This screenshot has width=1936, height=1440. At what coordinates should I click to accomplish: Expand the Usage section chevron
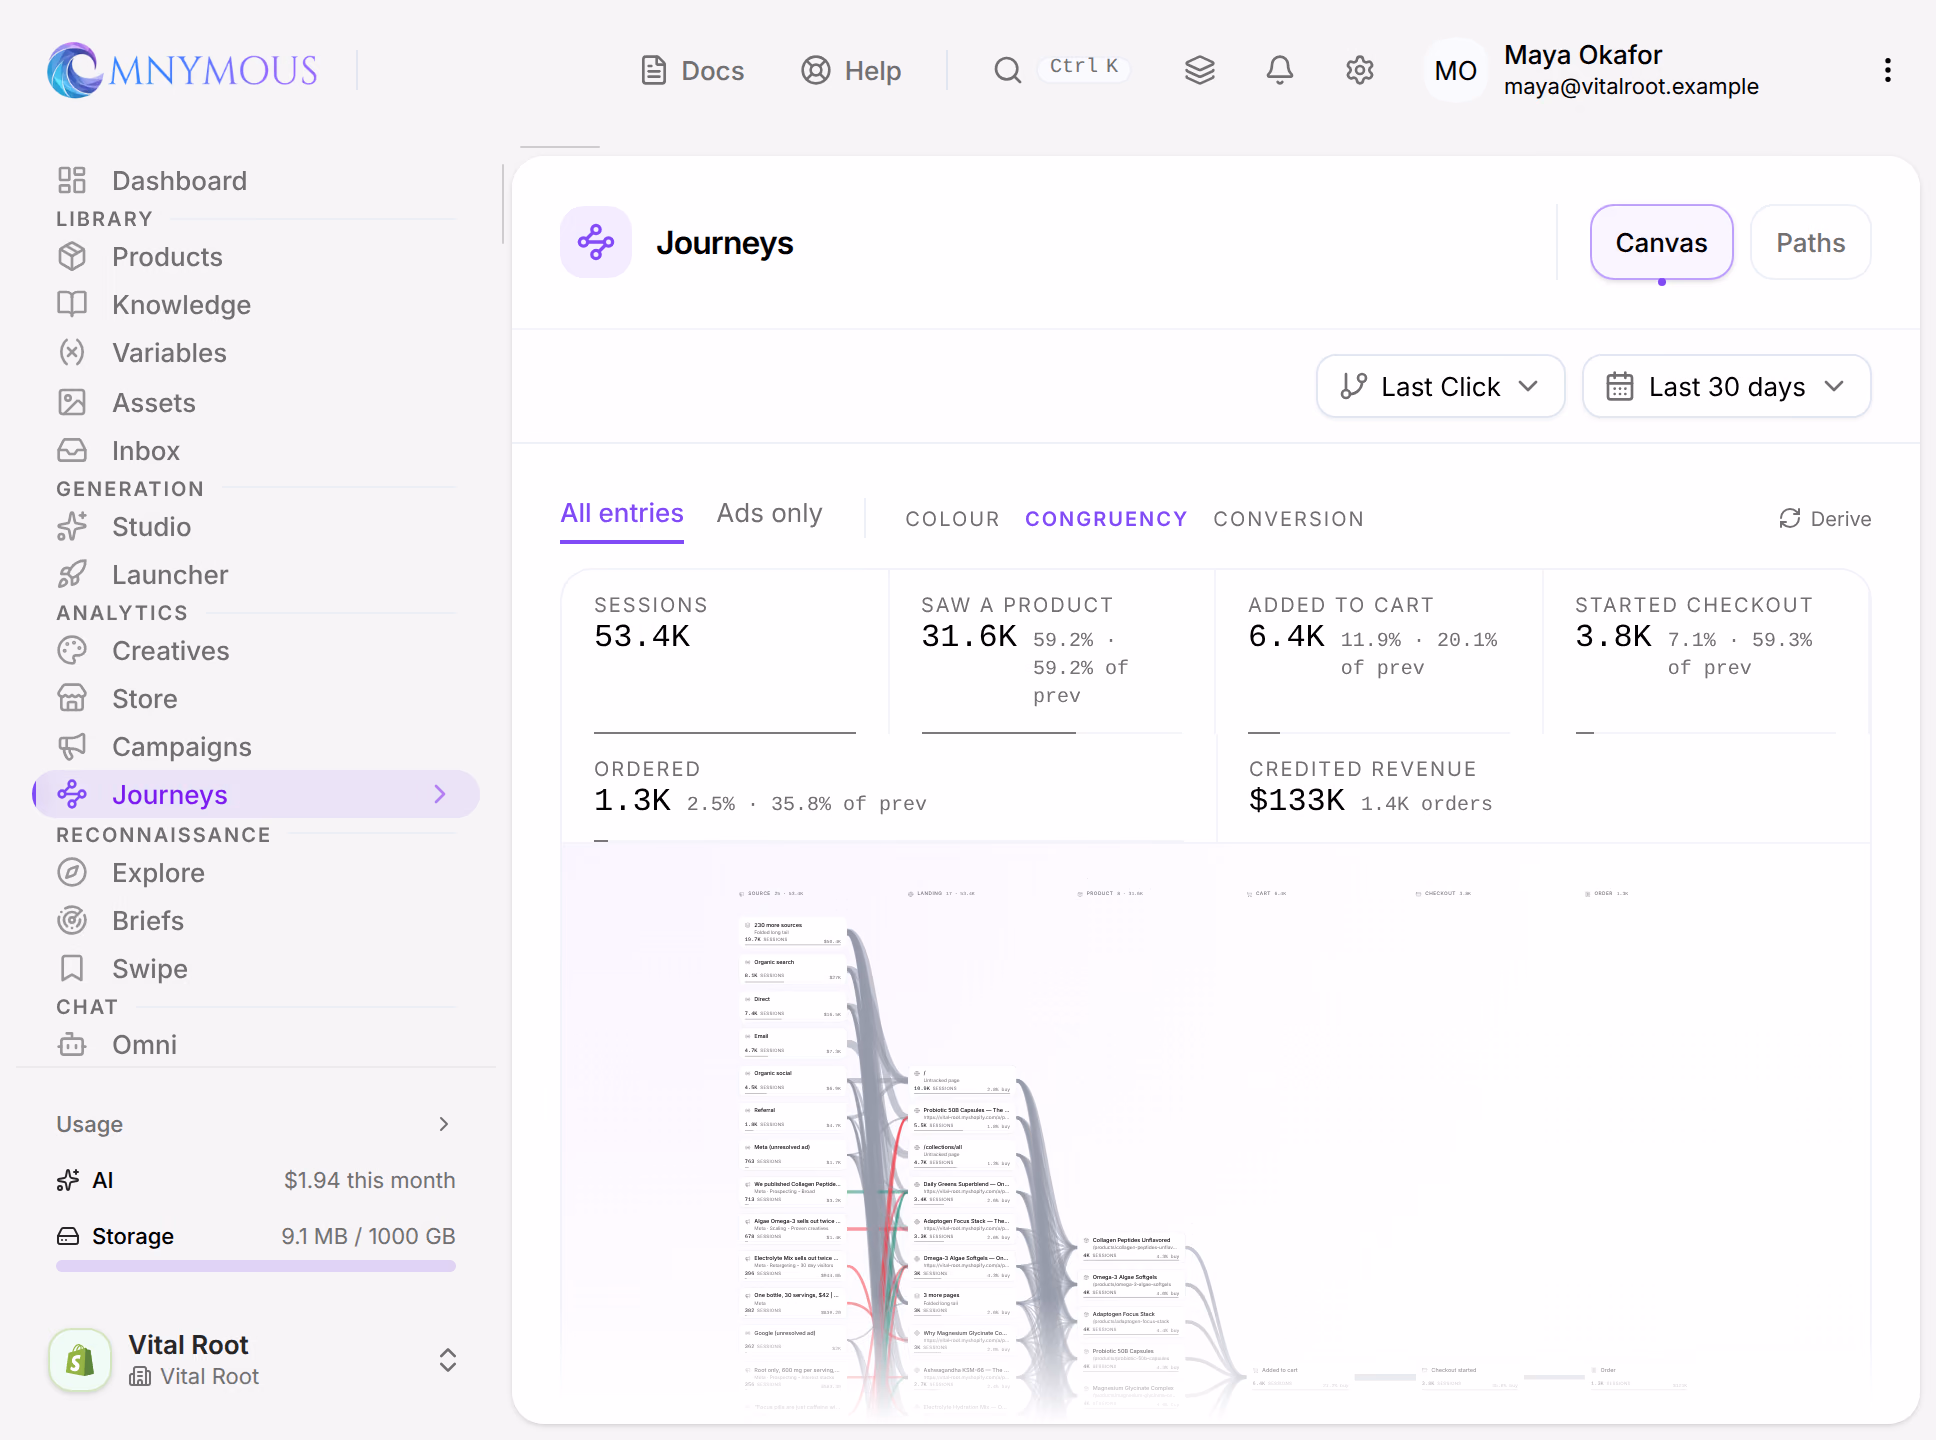[444, 1124]
